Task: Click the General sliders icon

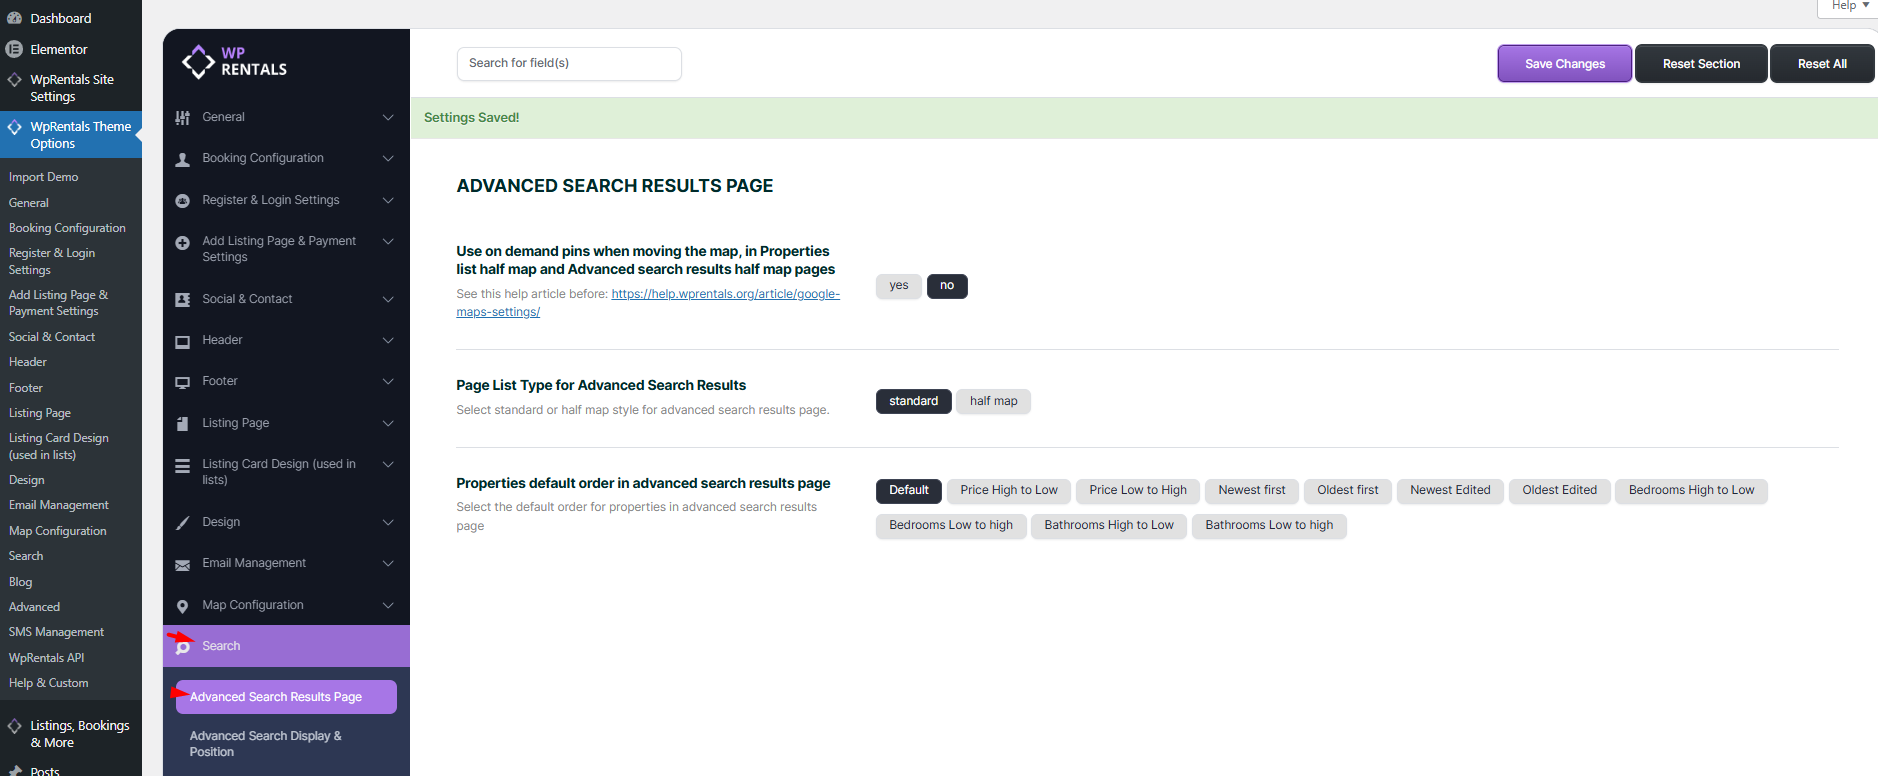Action: [x=182, y=118]
